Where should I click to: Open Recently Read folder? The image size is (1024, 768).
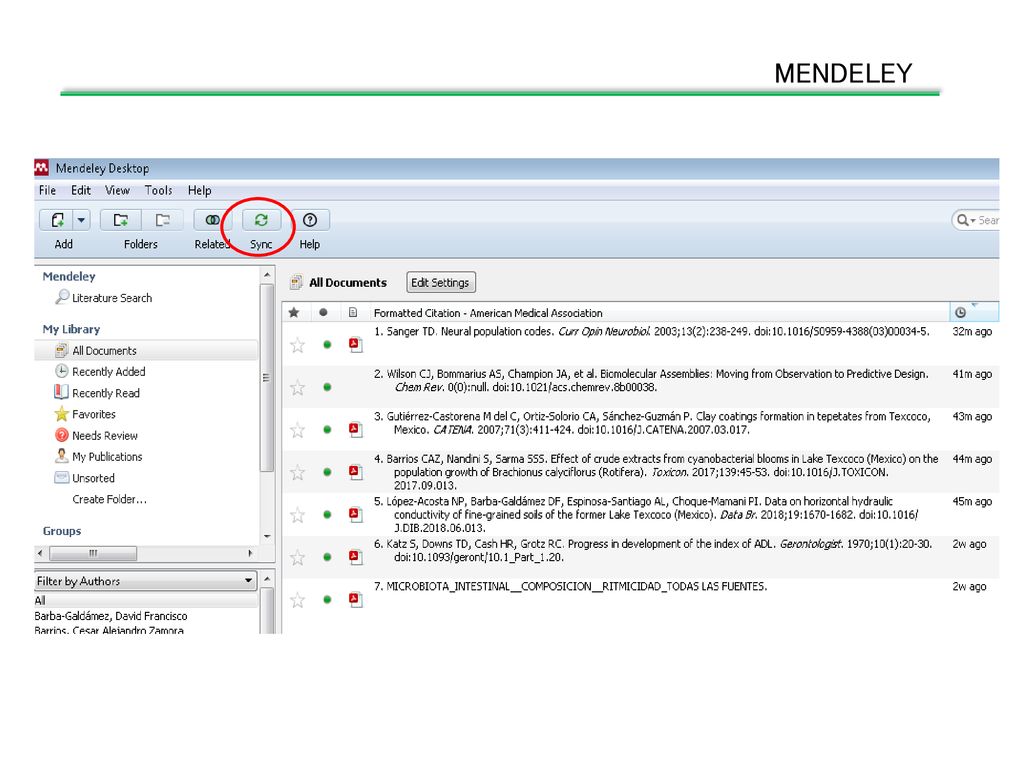tap(106, 393)
